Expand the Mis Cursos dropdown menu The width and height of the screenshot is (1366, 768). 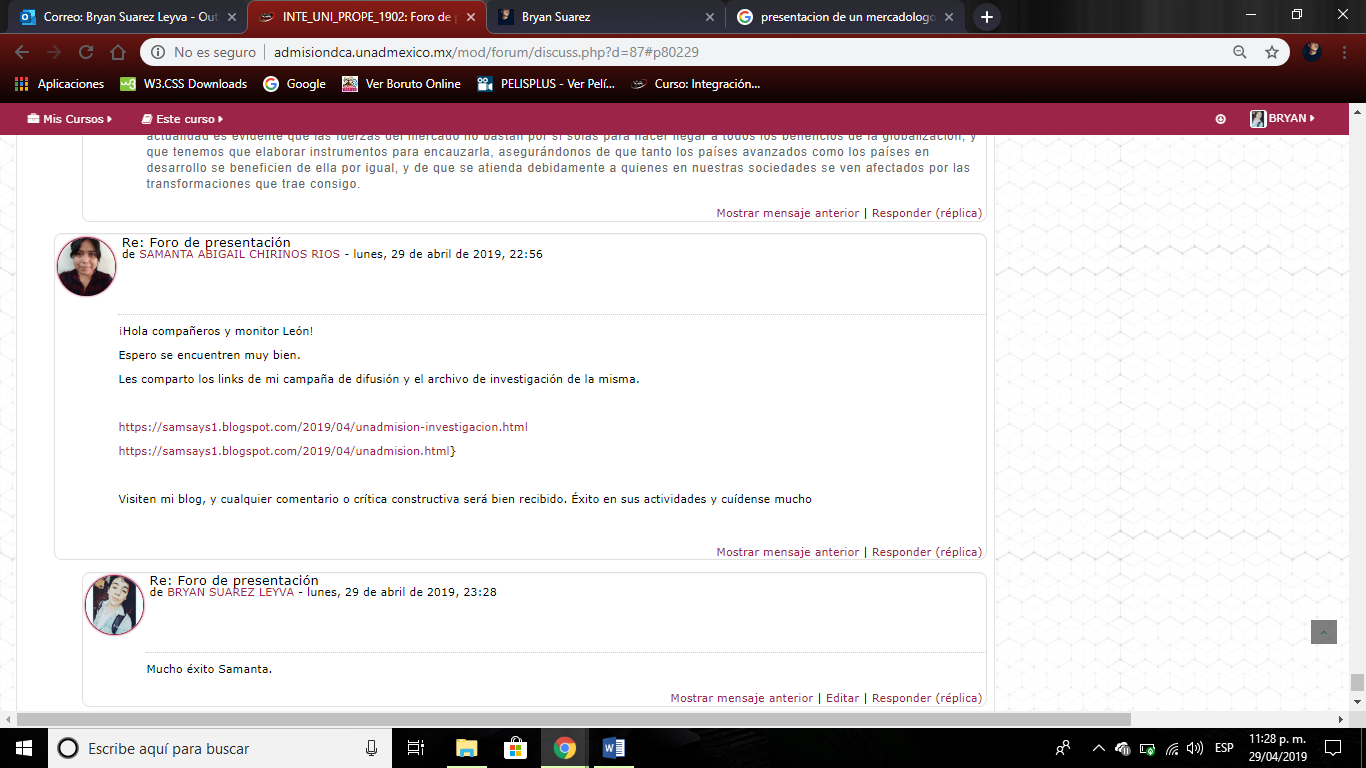pos(70,119)
